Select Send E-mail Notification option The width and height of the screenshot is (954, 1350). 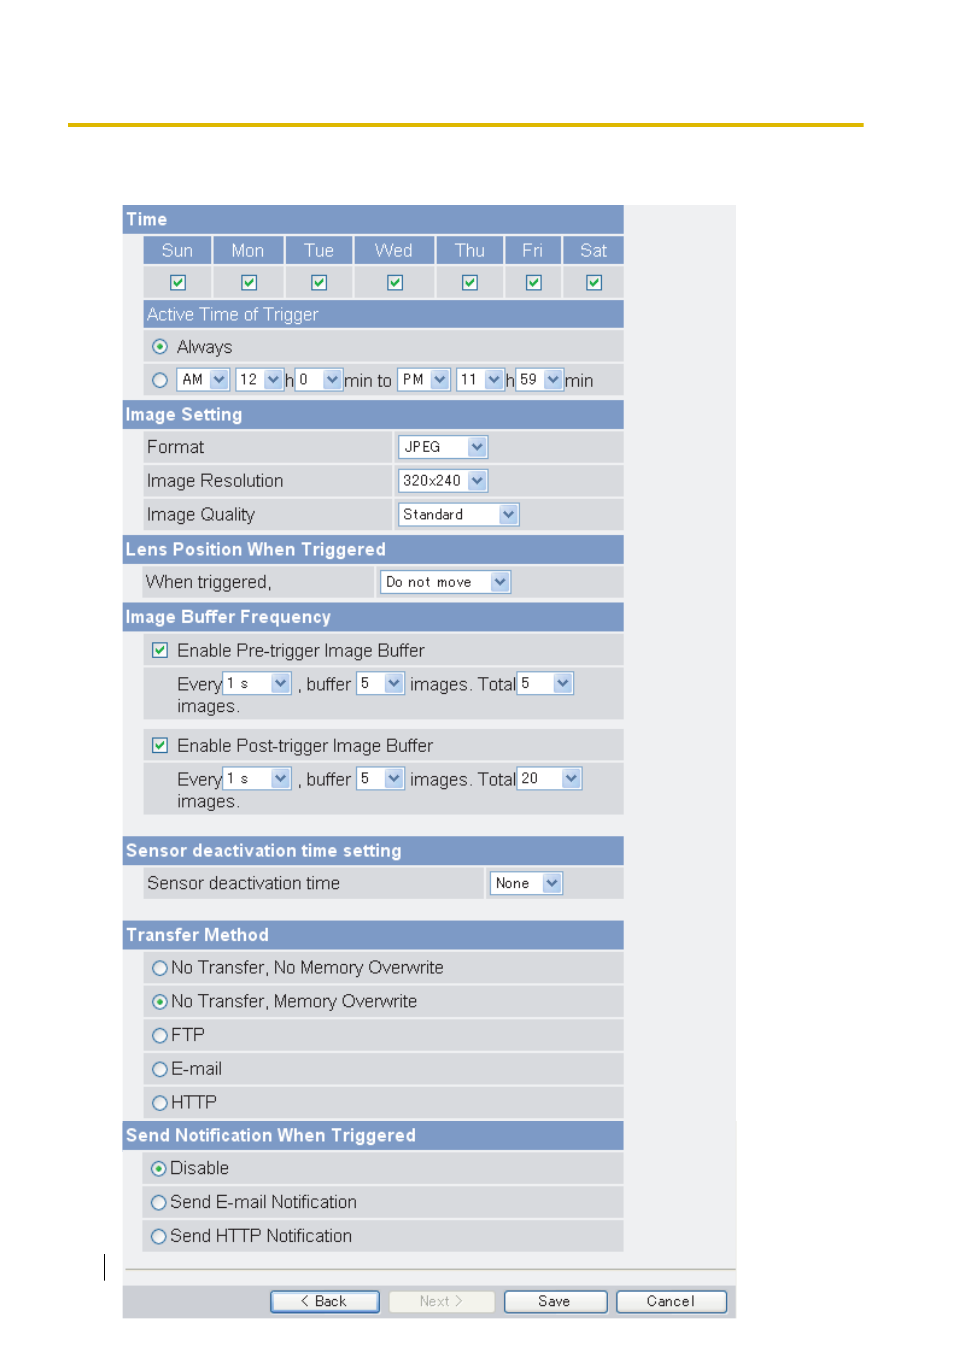pyautogui.click(x=159, y=1203)
